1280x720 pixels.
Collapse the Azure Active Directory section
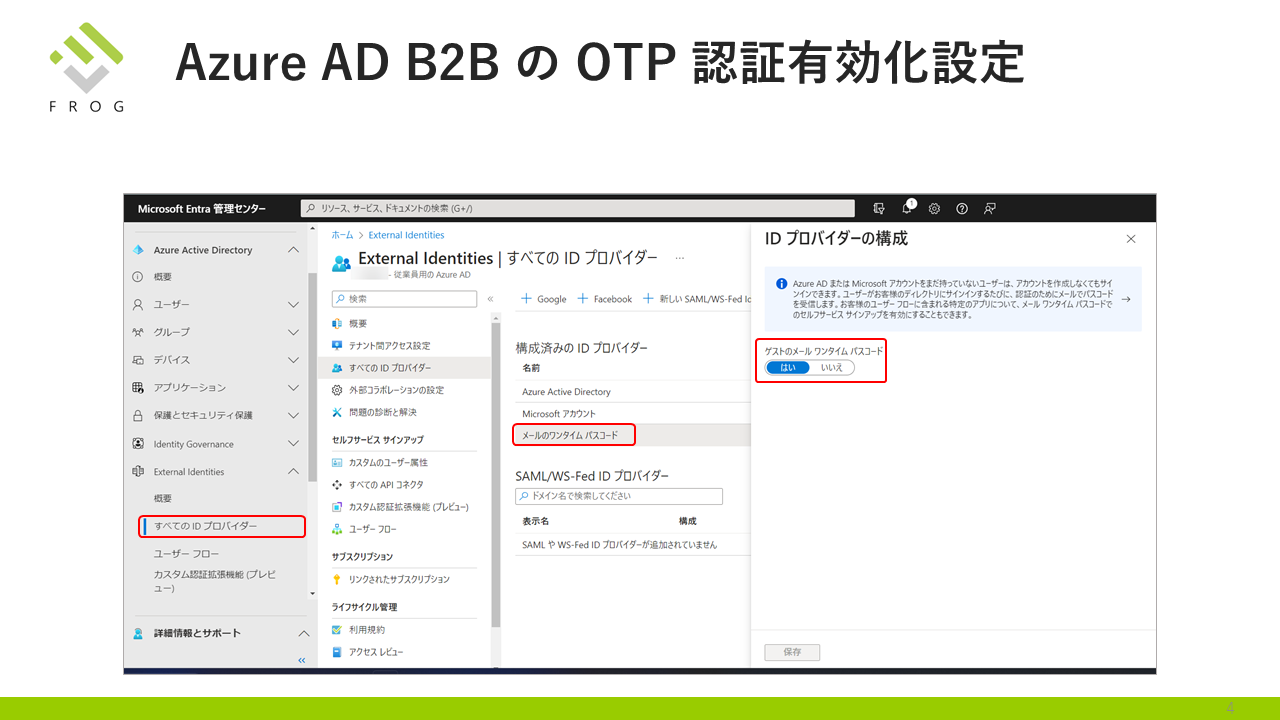pyautogui.click(x=293, y=250)
